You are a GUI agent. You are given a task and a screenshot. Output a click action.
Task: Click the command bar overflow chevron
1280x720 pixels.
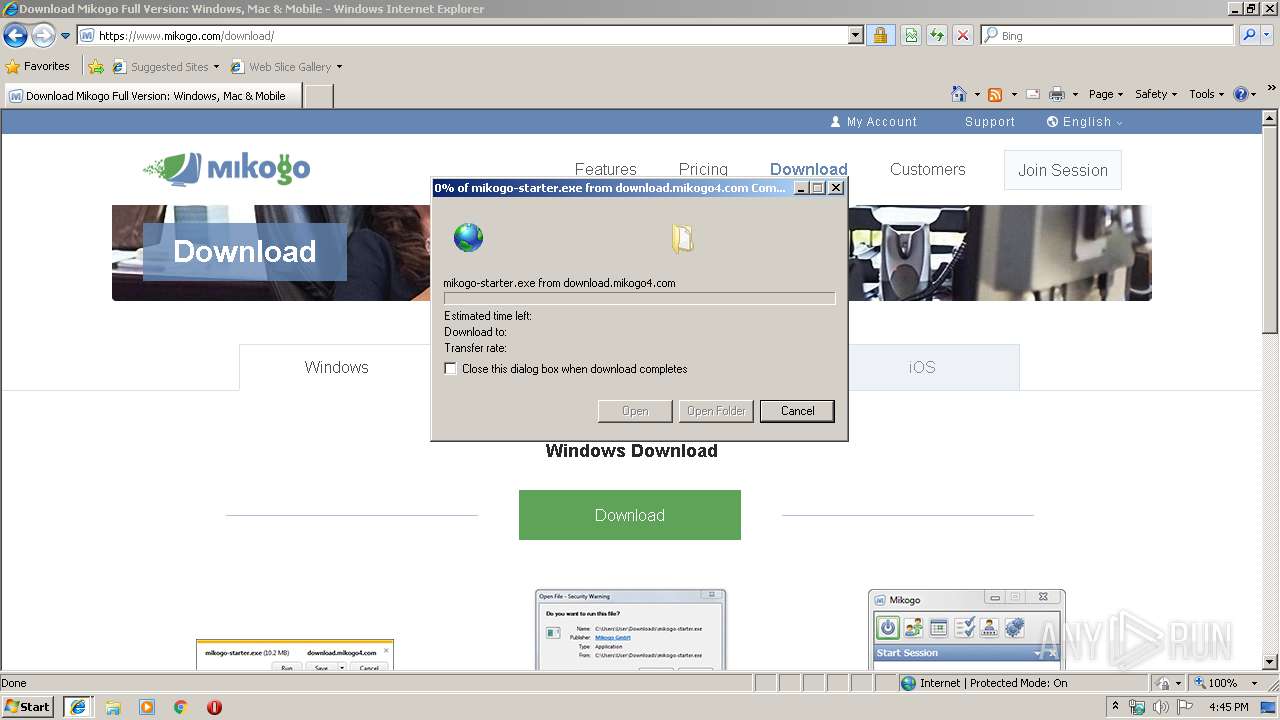(x=1271, y=90)
